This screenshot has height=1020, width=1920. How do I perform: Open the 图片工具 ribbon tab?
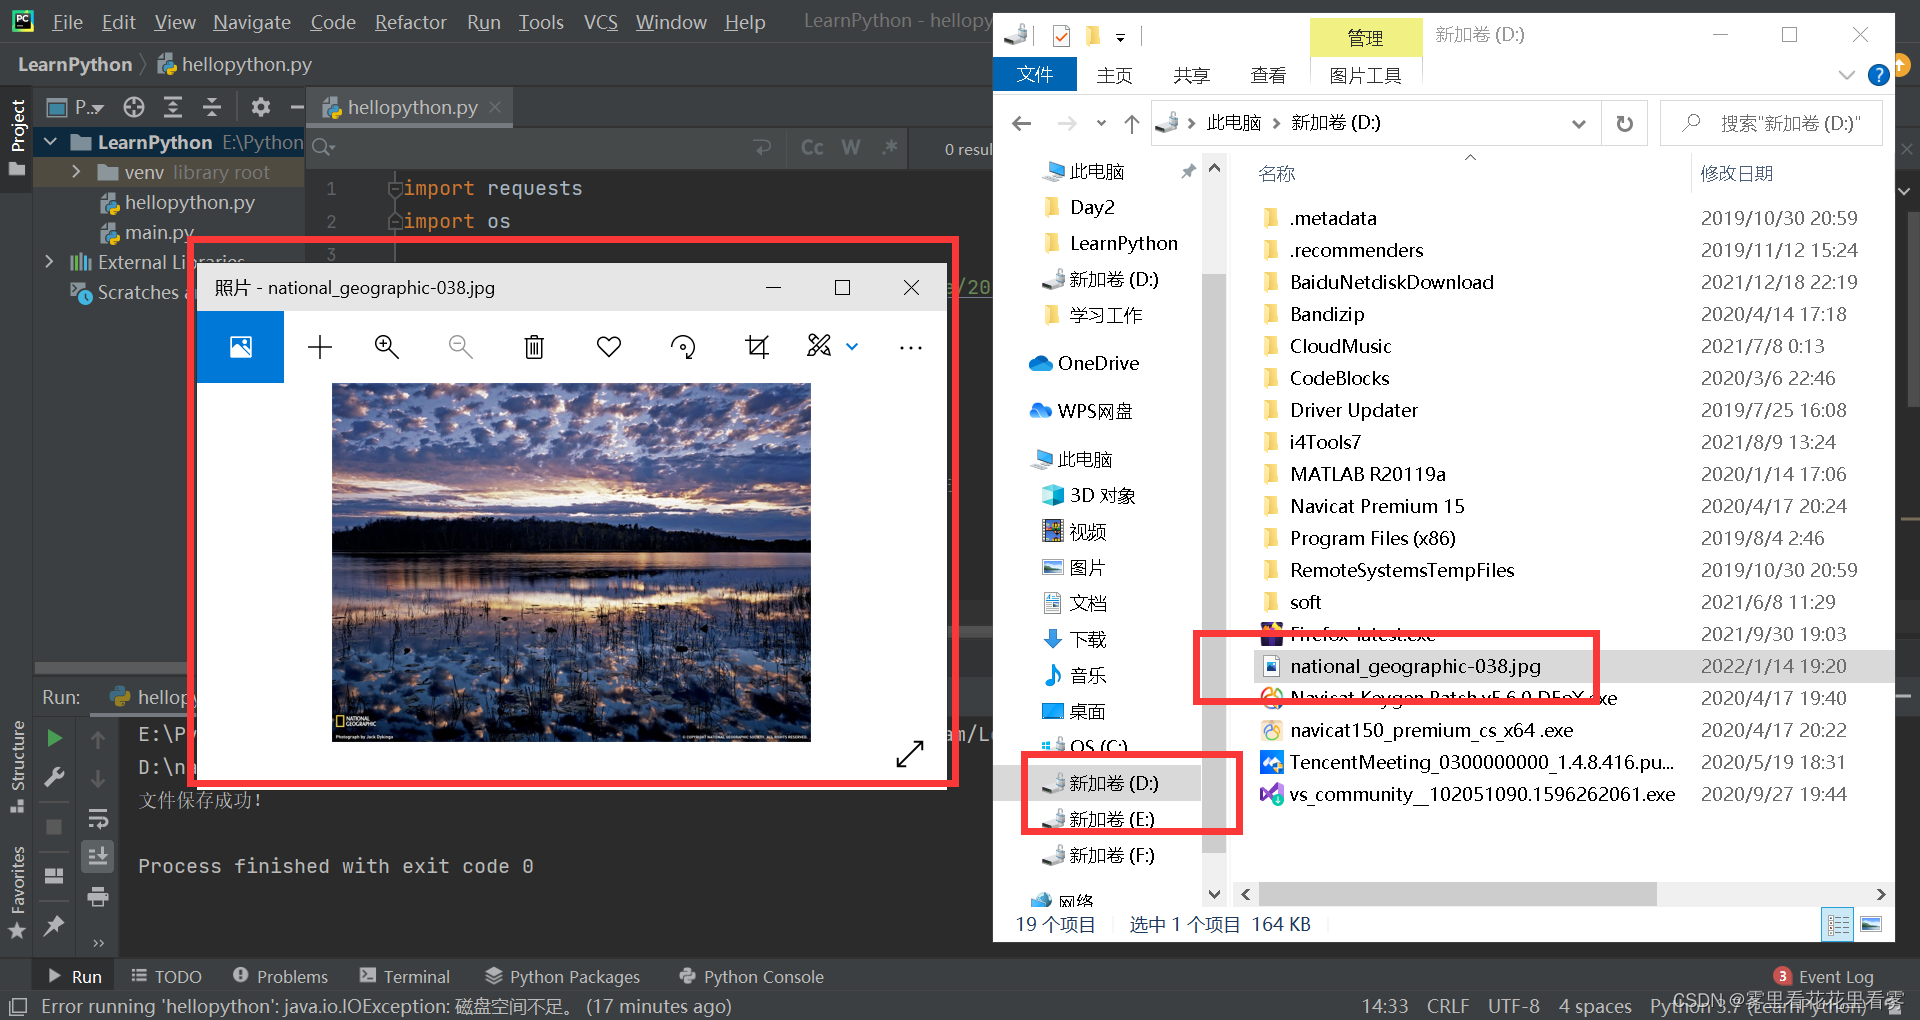click(1365, 75)
